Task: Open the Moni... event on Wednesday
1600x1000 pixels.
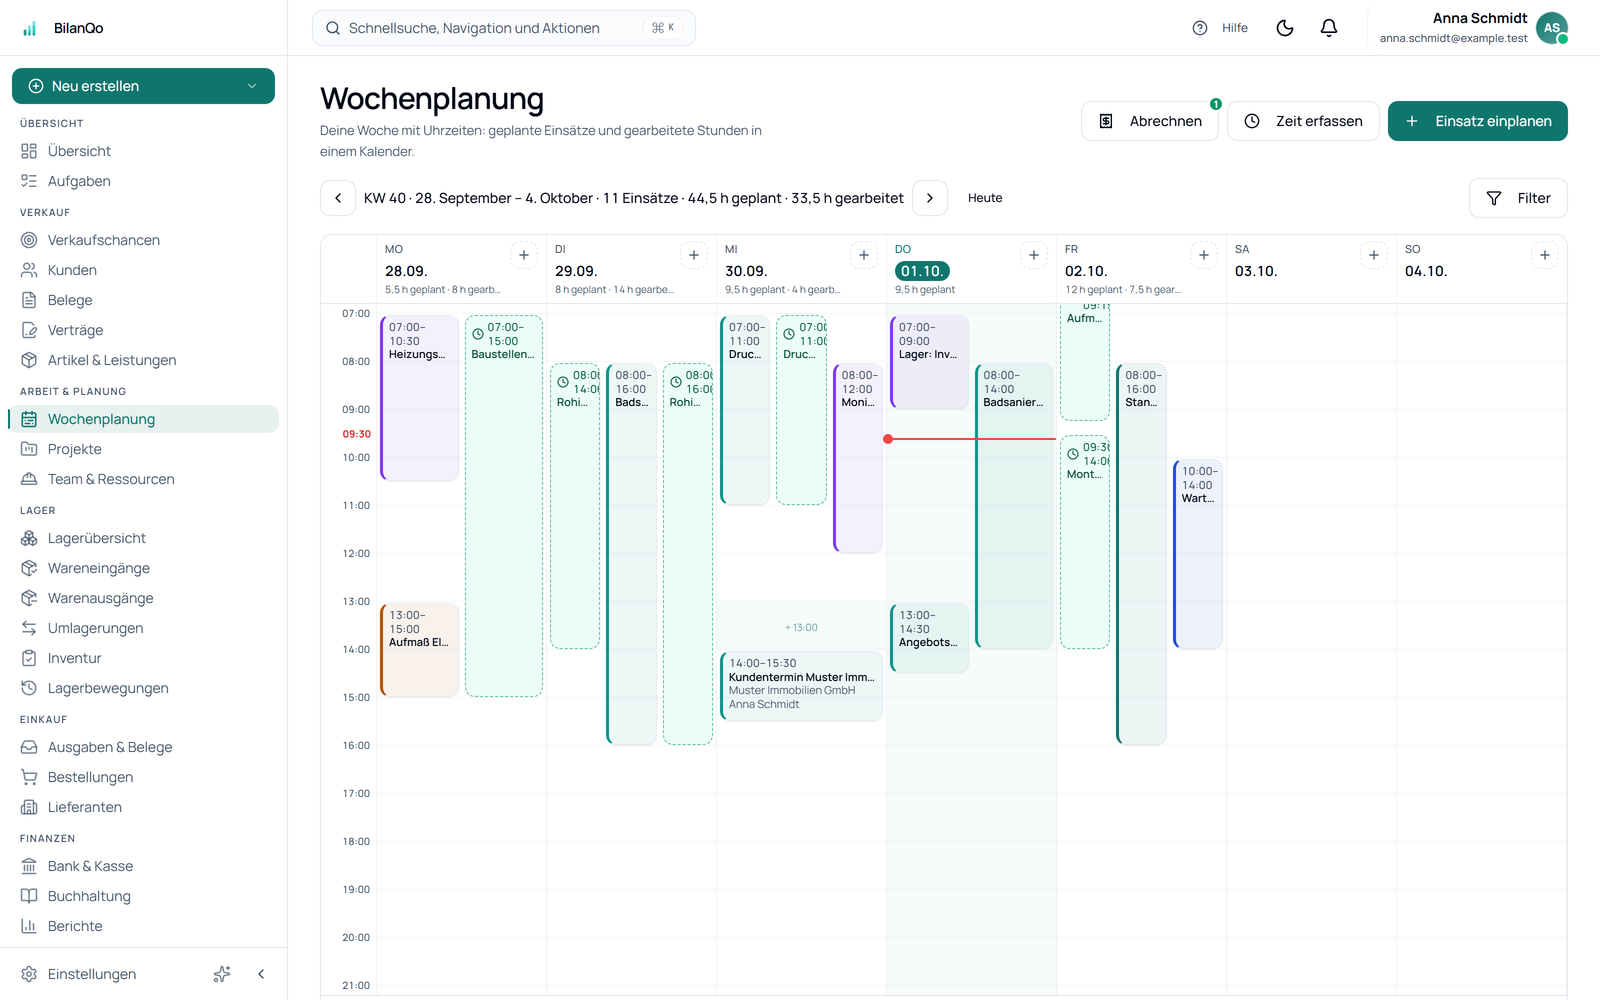Action: 858,458
